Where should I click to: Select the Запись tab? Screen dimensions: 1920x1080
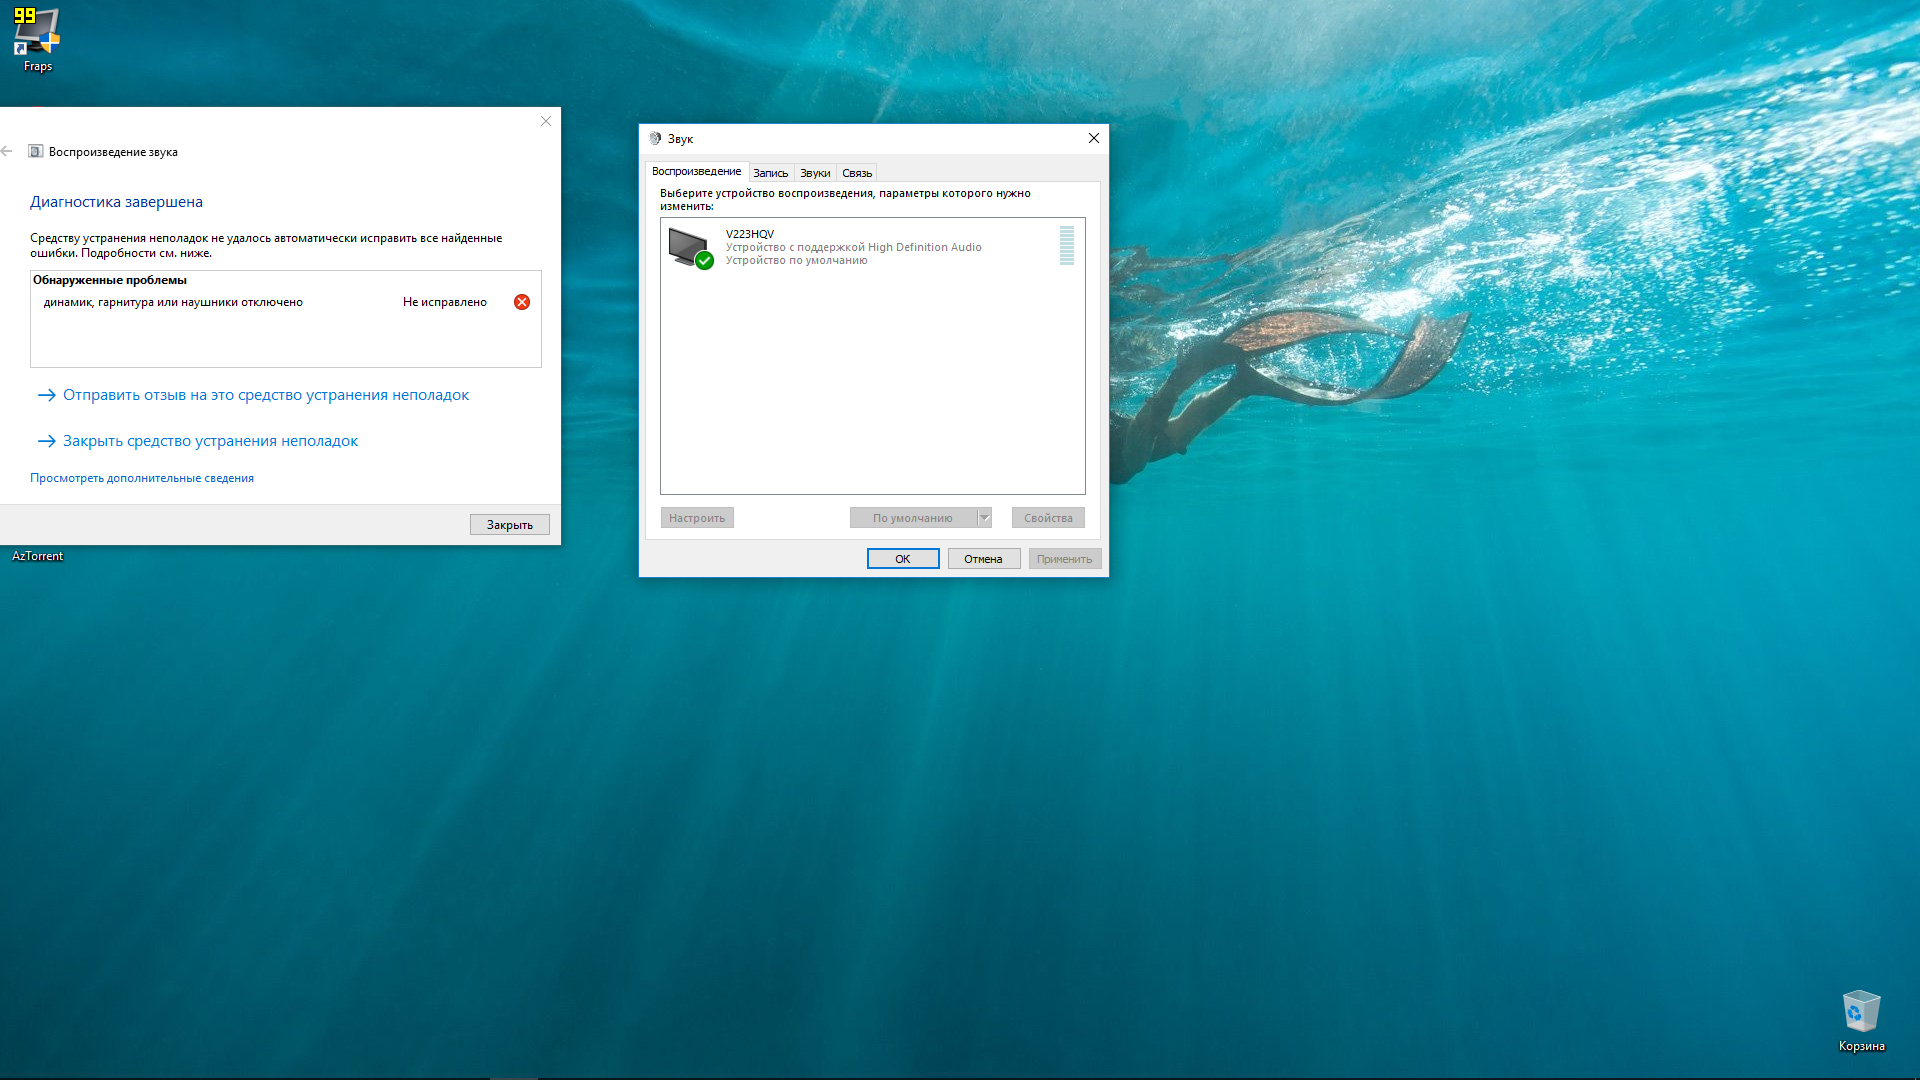point(769,173)
